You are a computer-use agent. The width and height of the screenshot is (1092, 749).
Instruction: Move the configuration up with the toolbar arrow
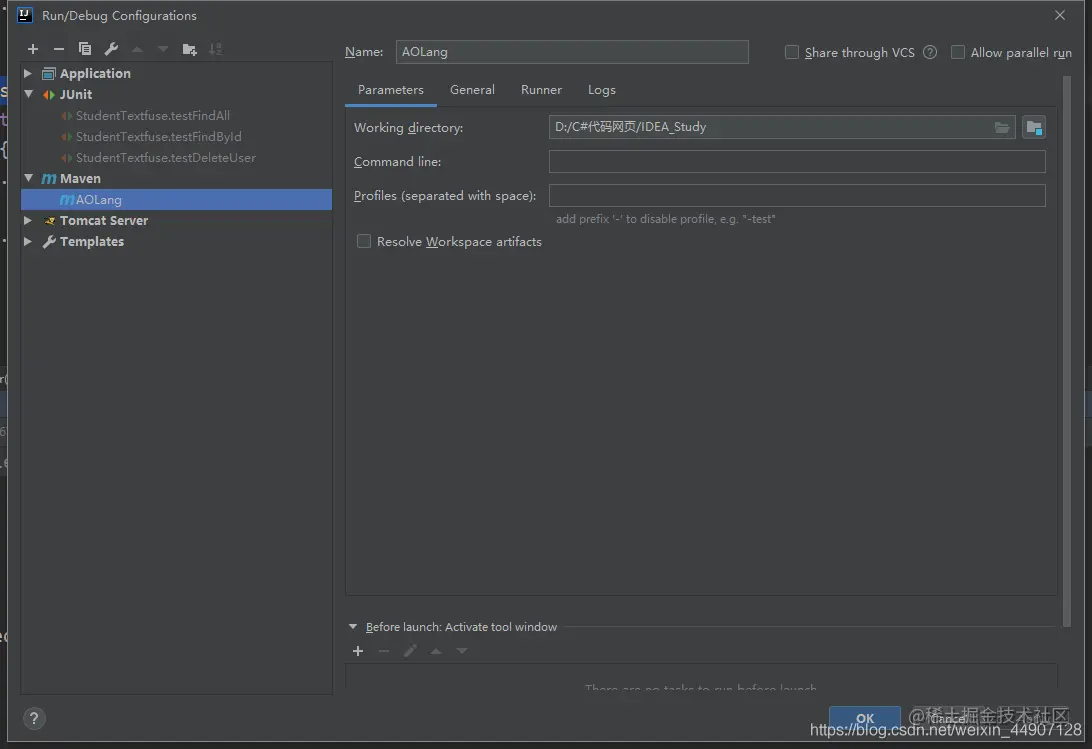point(137,49)
